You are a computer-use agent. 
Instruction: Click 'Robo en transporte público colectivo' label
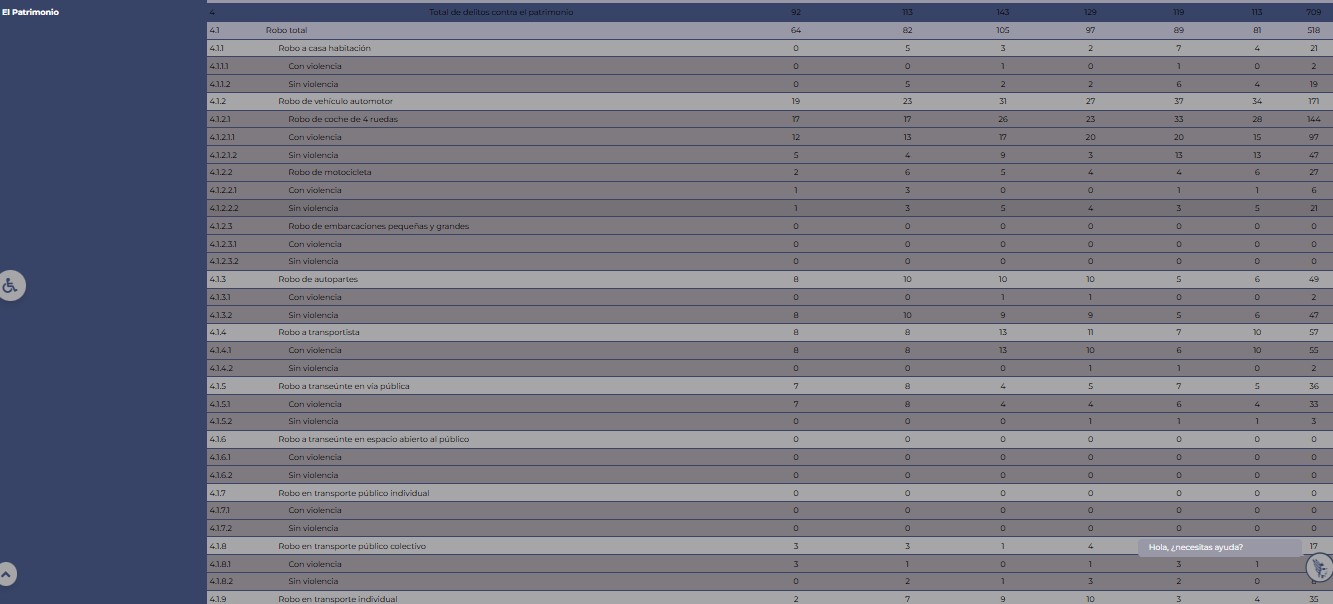tap(352, 546)
